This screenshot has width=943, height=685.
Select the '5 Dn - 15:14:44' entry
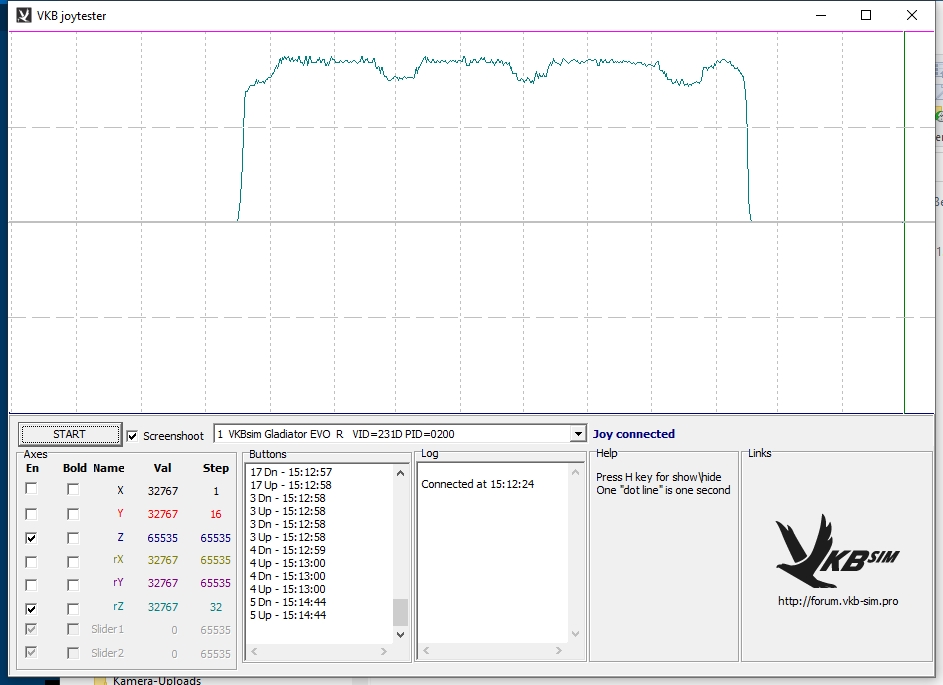(287, 602)
